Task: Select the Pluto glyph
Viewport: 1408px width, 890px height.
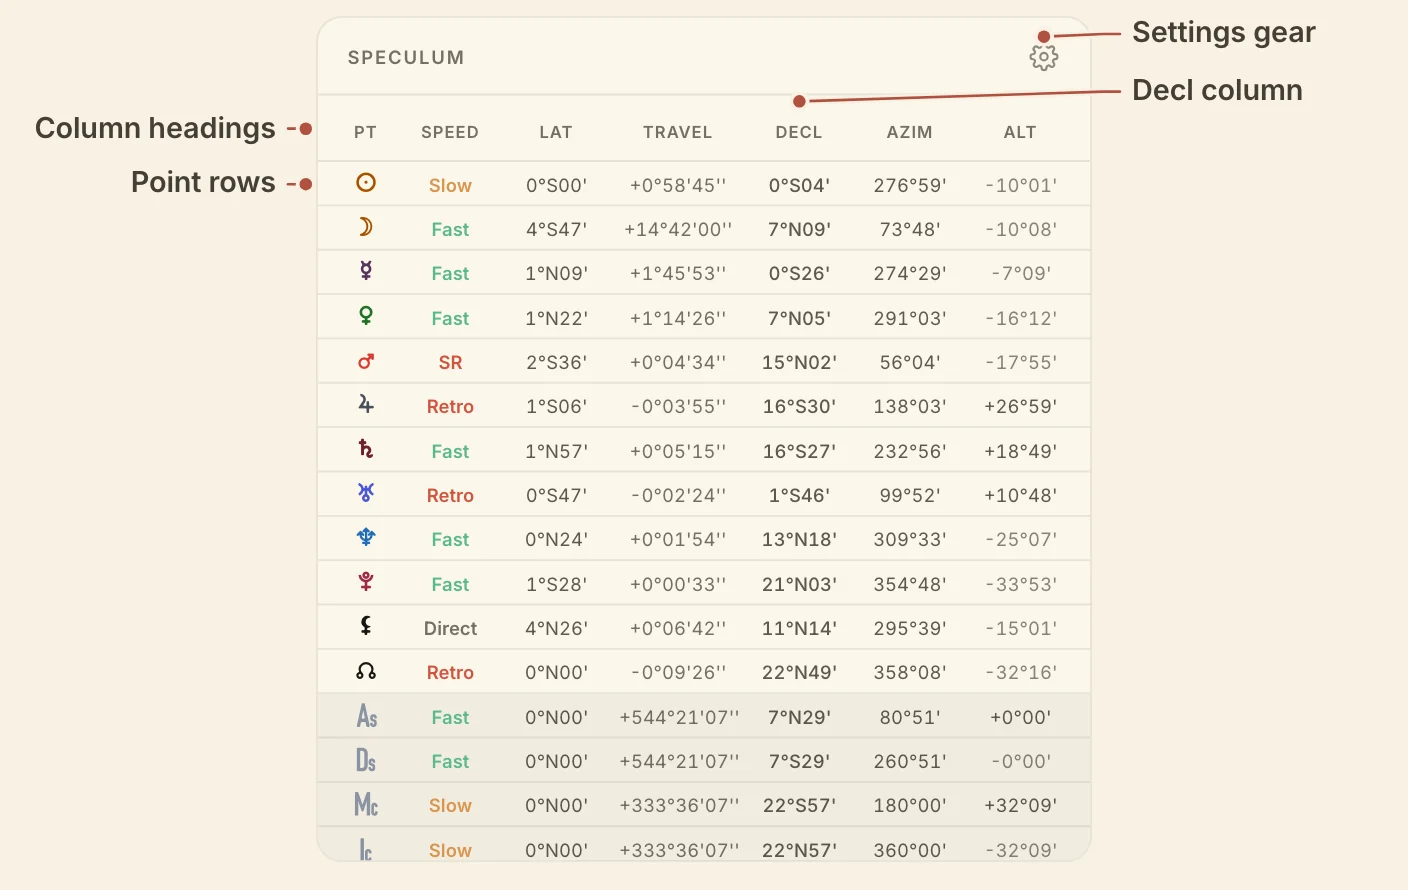Action: tap(366, 582)
